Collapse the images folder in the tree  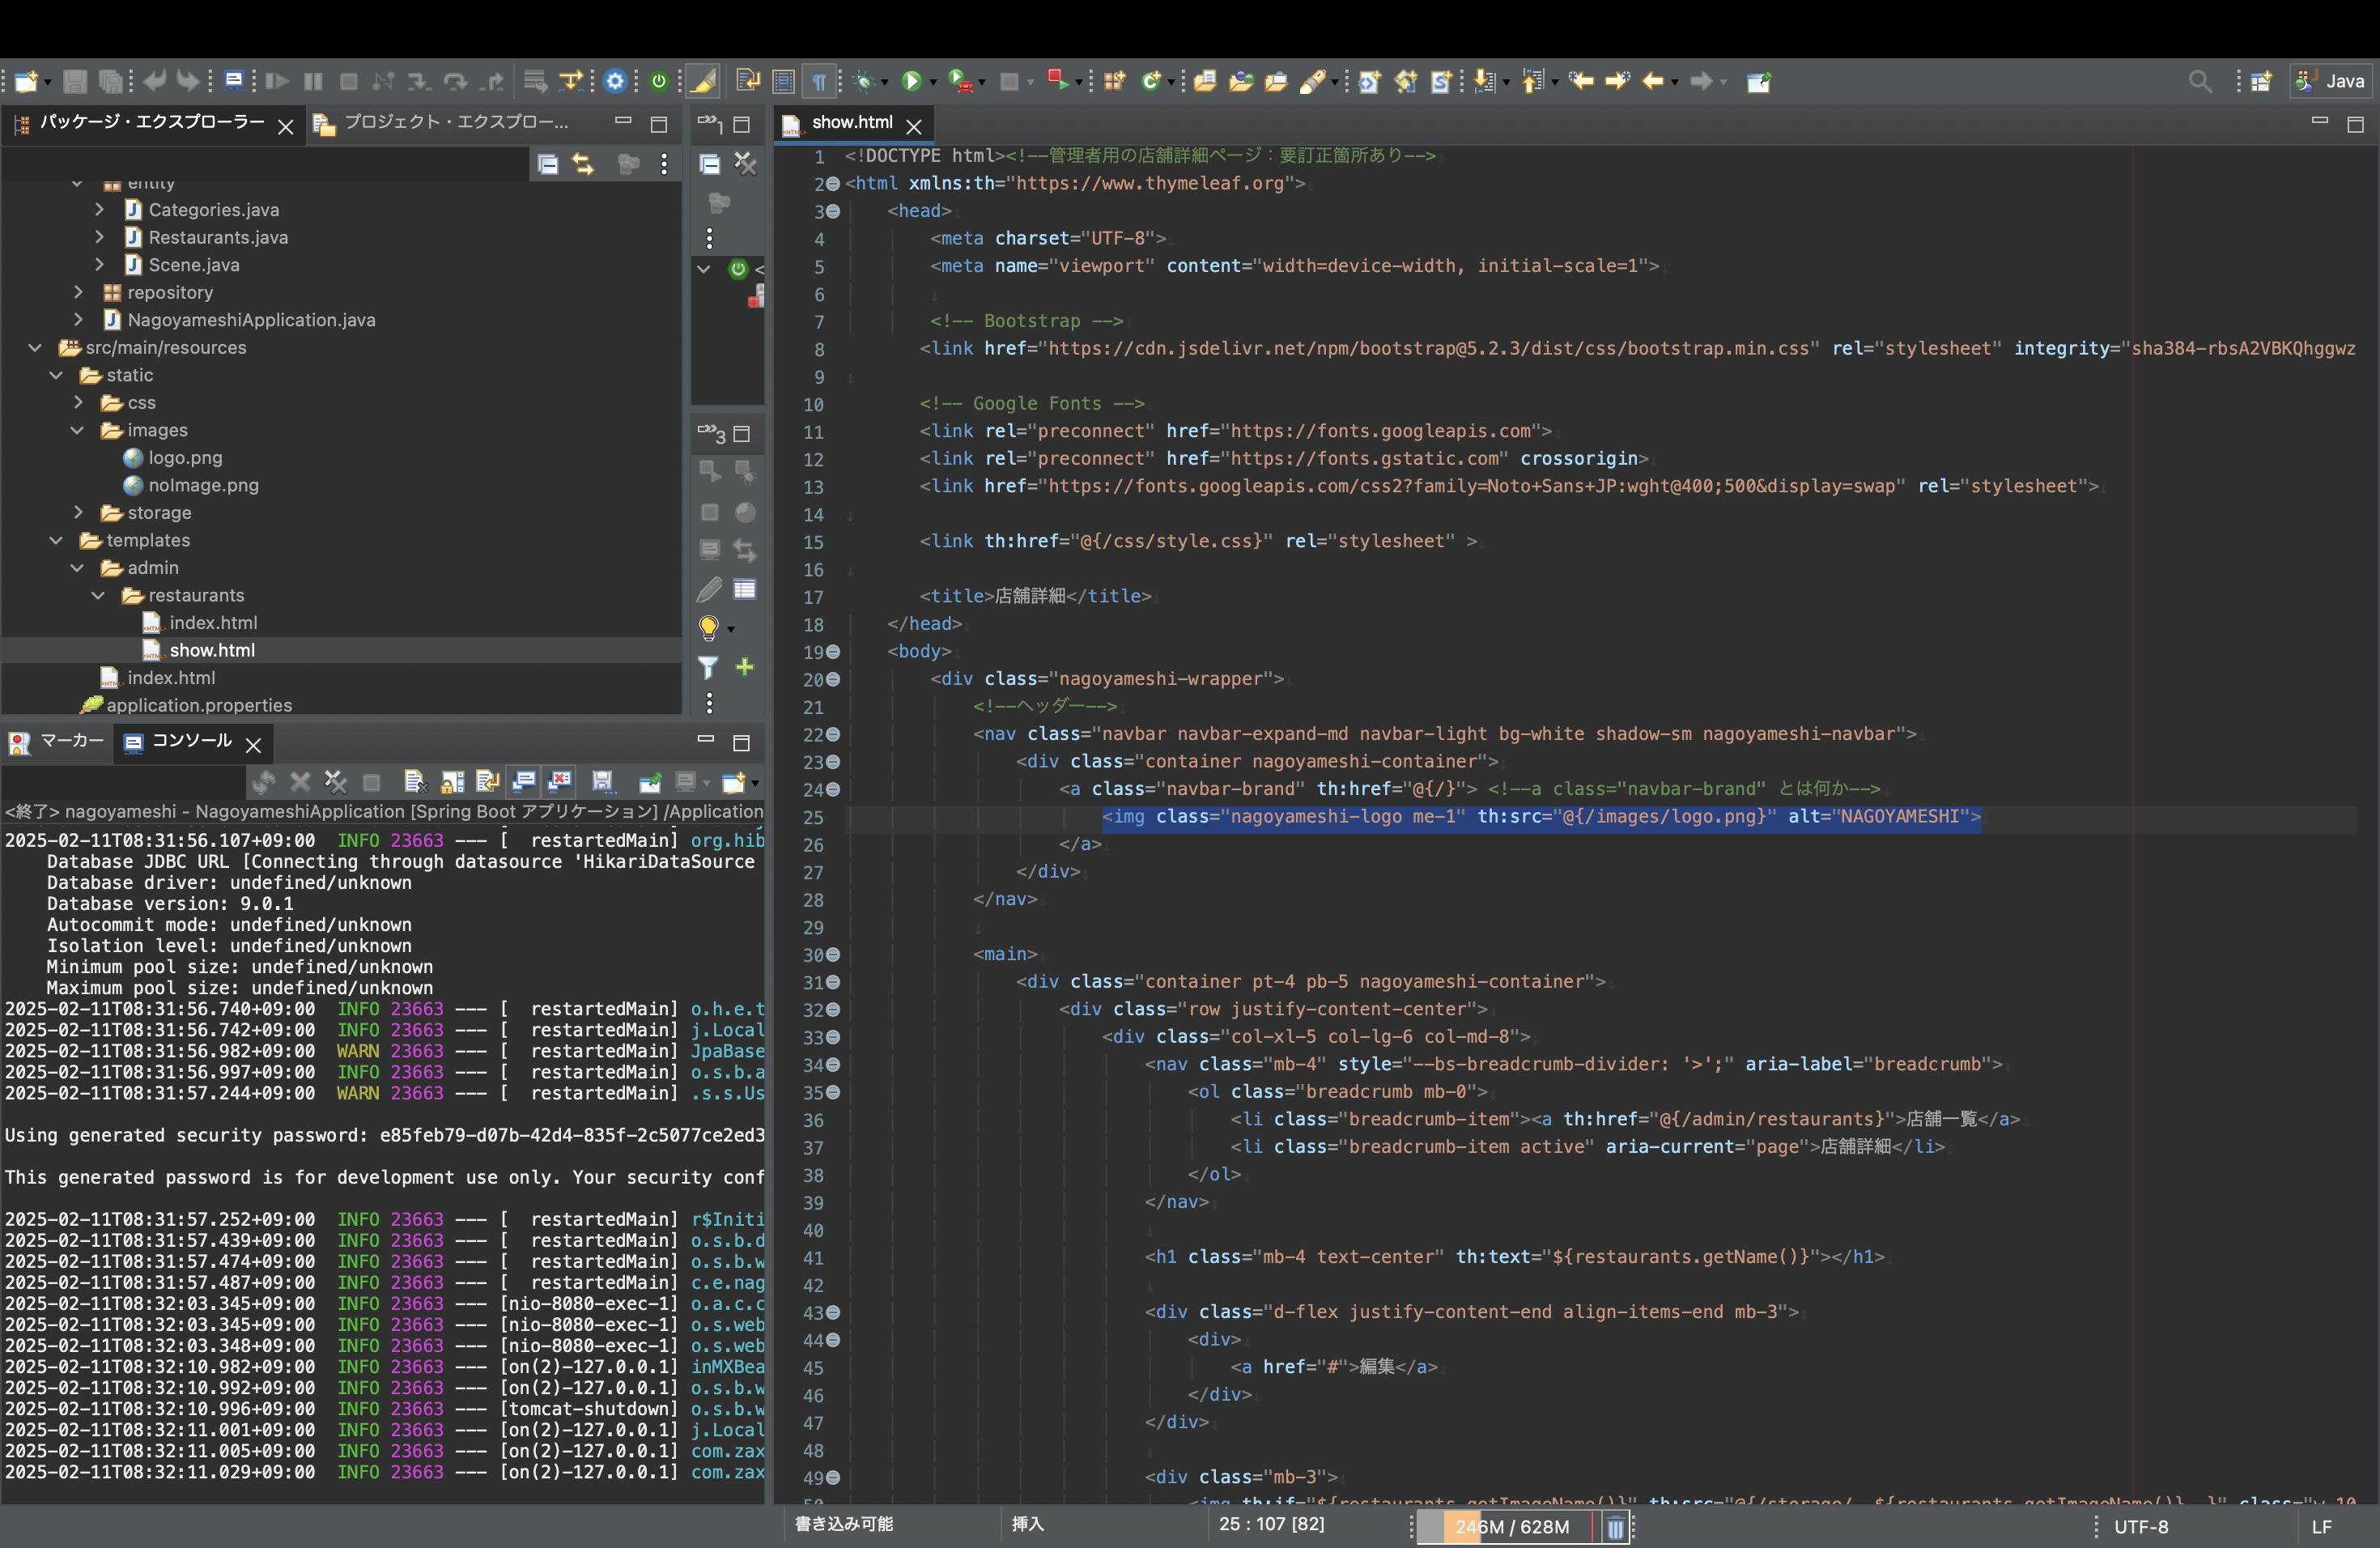click(x=77, y=430)
